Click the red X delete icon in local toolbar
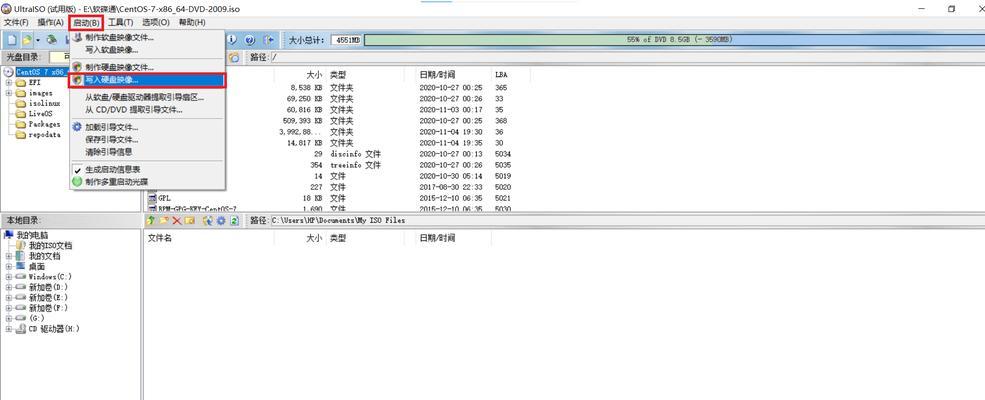This screenshot has width=985, height=400. point(177,220)
